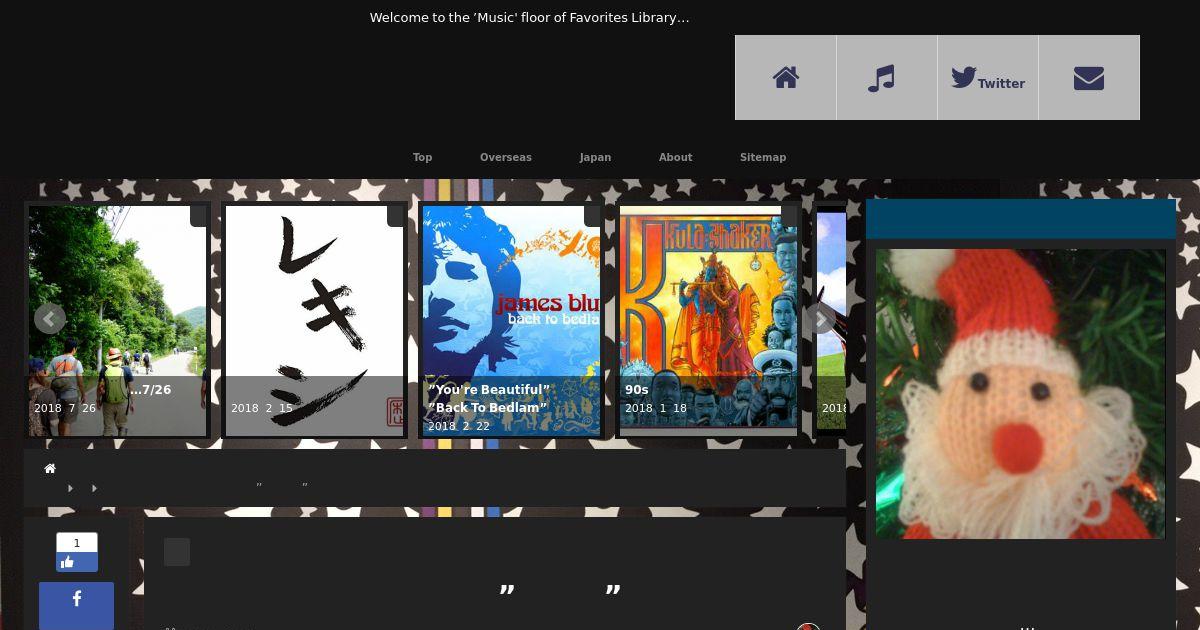Open the James Blunt Back to Bedlam card
The width and height of the screenshot is (1200, 630).
(x=511, y=321)
